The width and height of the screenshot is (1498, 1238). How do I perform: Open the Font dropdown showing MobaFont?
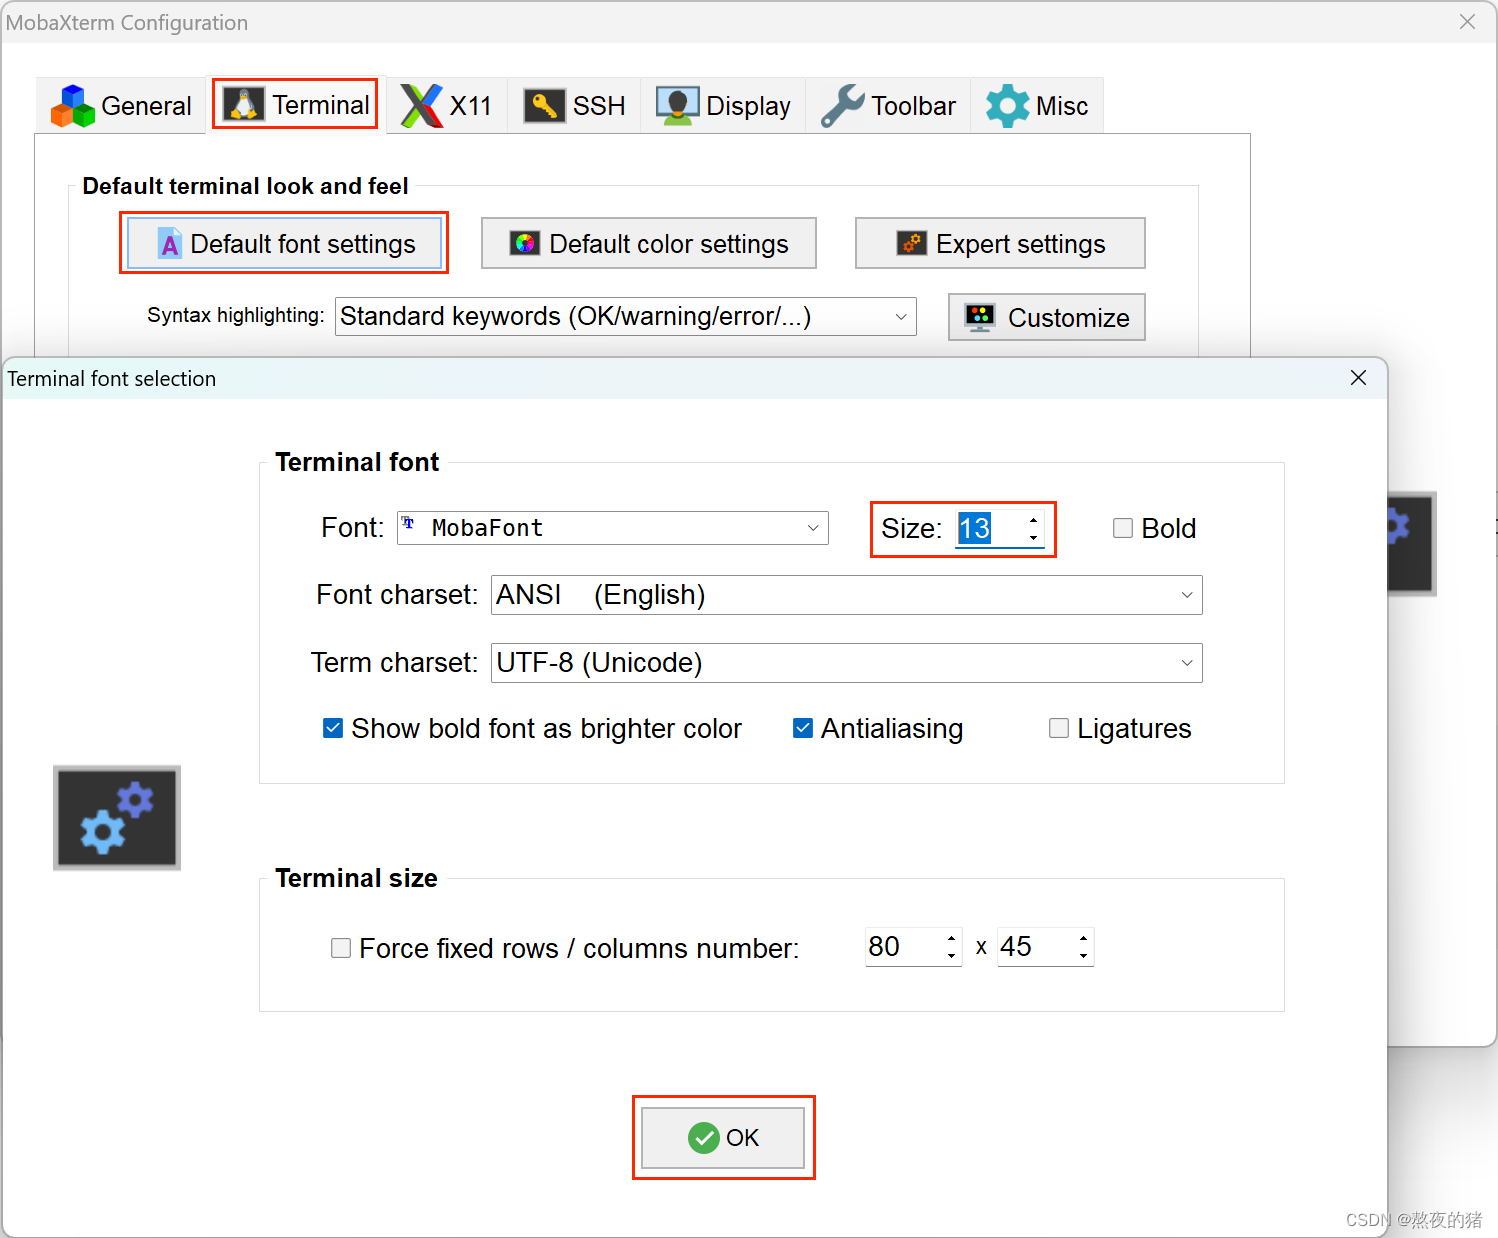[613, 528]
